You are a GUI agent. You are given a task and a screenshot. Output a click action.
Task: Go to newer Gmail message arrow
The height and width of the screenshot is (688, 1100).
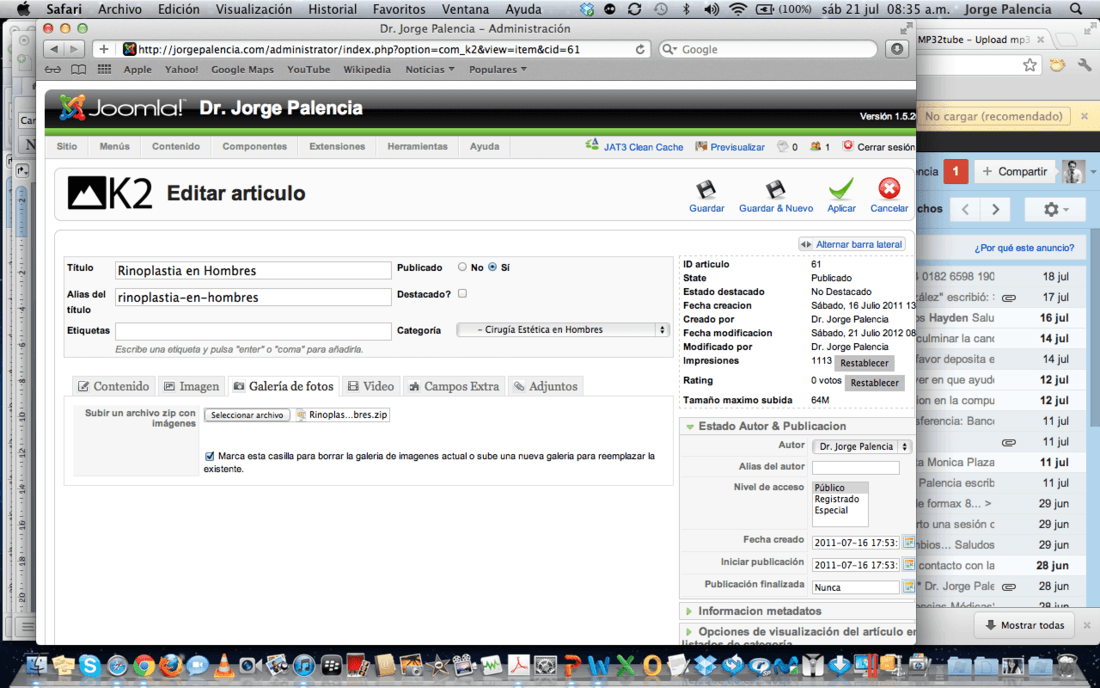pyautogui.click(x=965, y=209)
